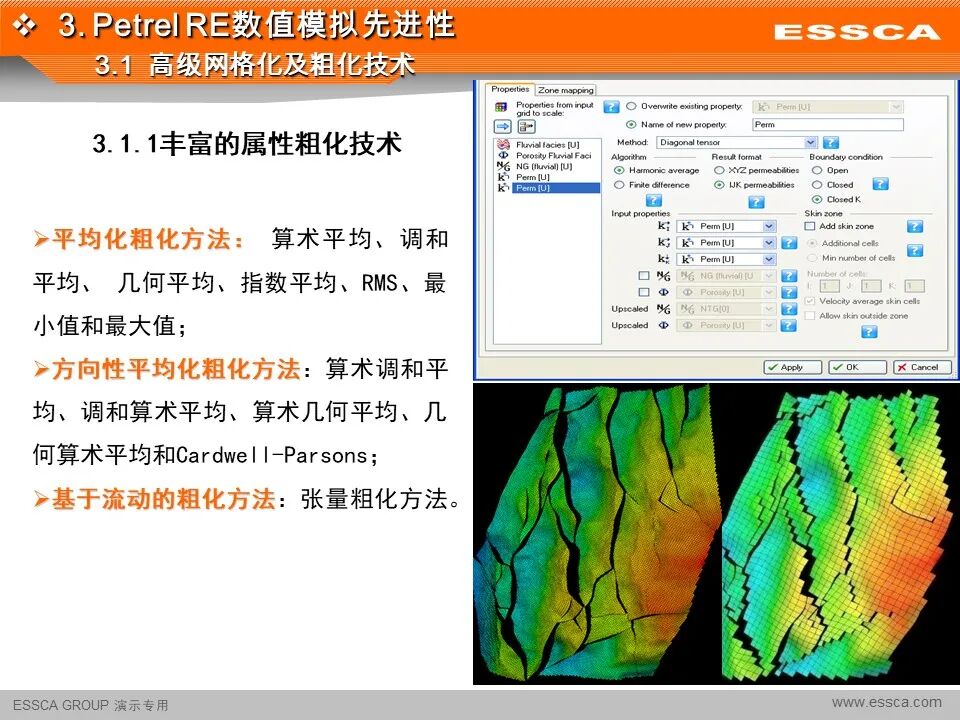Select IJK permeabilities result format
Screen dimensions: 960x720
719,185
